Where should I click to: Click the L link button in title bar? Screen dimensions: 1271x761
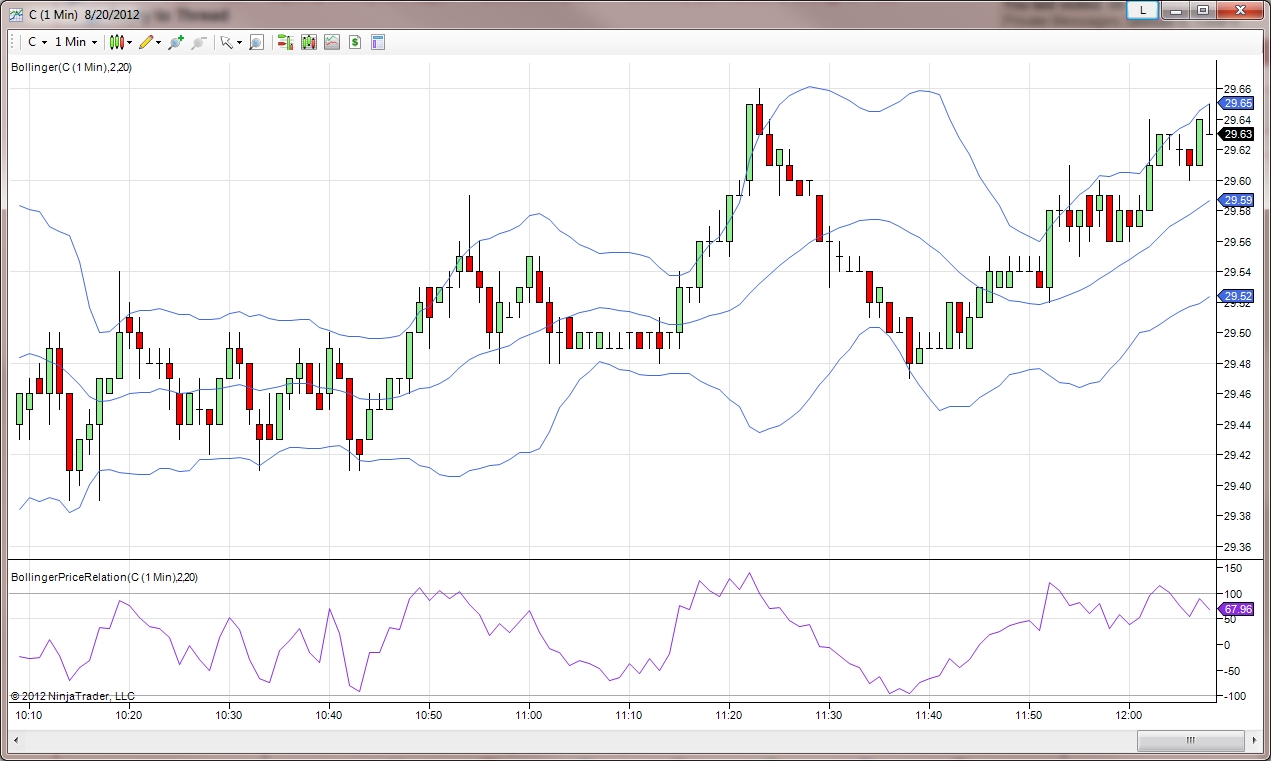tap(1143, 10)
